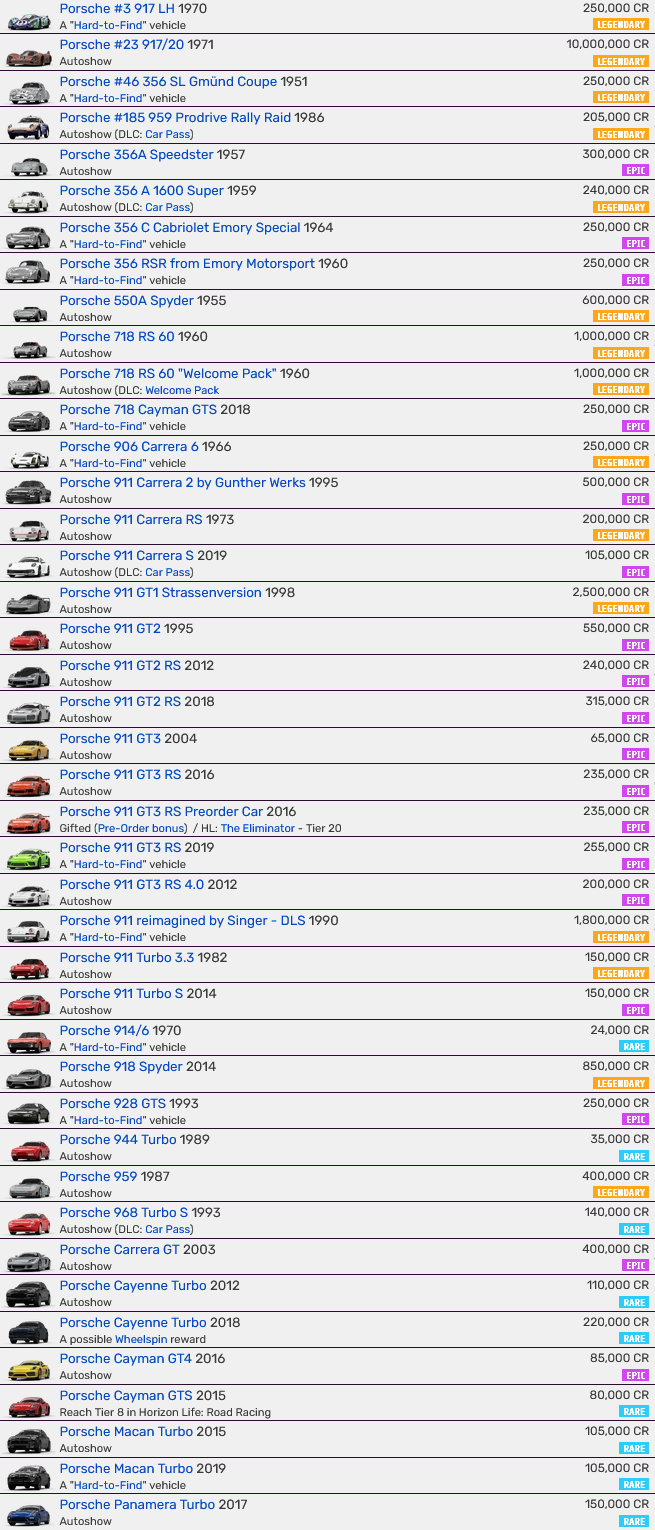Open Porsche 911 GT1 Strassenversion

pyautogui.click(x=160, y=592)
